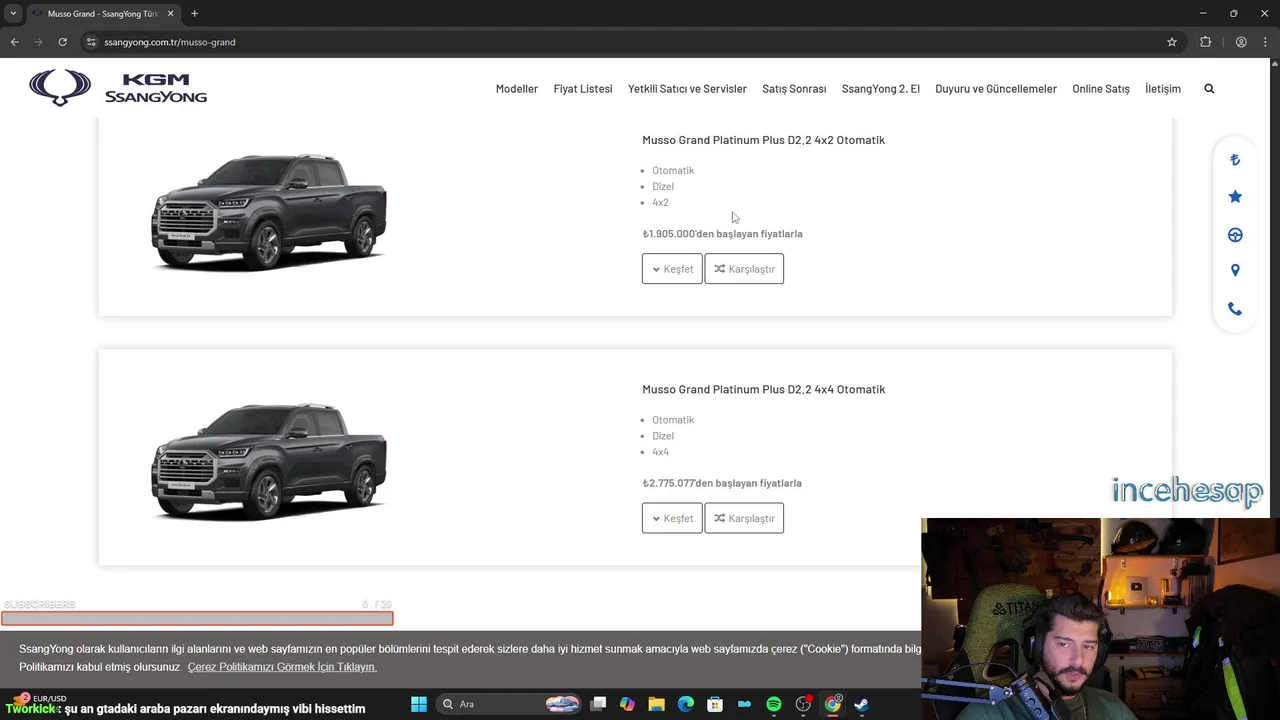Open the Çerez Politikamızı Görmek İçin Tıklayın link
1280x720 pixels.
282,667
